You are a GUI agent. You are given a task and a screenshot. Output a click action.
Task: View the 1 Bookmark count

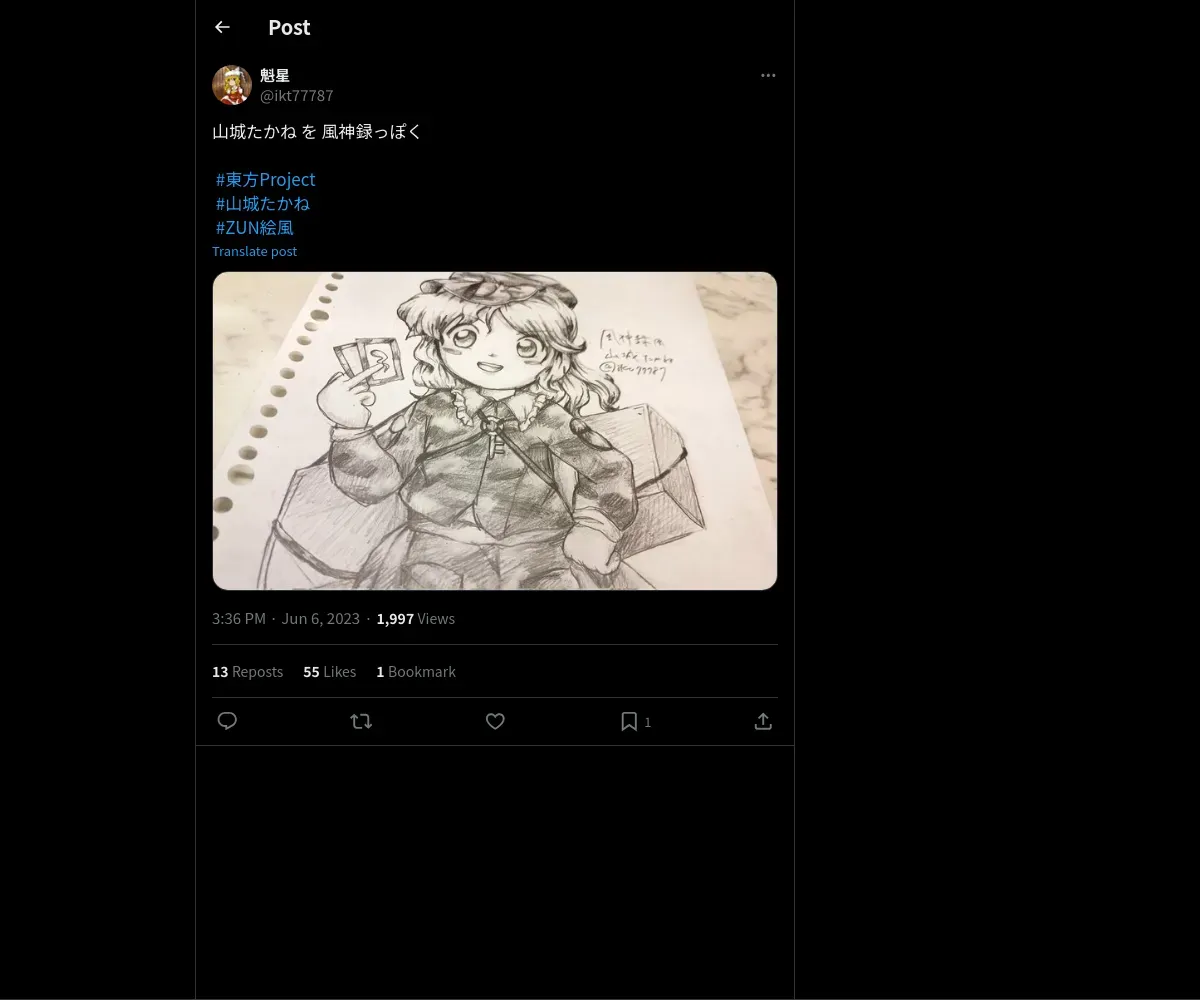(415, 671)
